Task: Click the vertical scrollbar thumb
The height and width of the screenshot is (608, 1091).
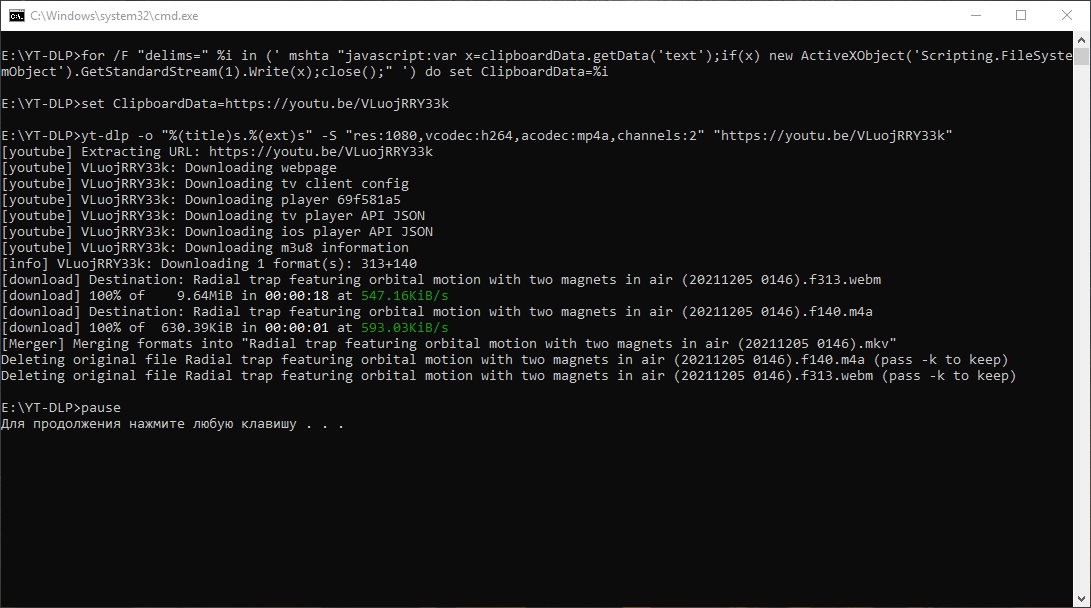Action: 1081,56
